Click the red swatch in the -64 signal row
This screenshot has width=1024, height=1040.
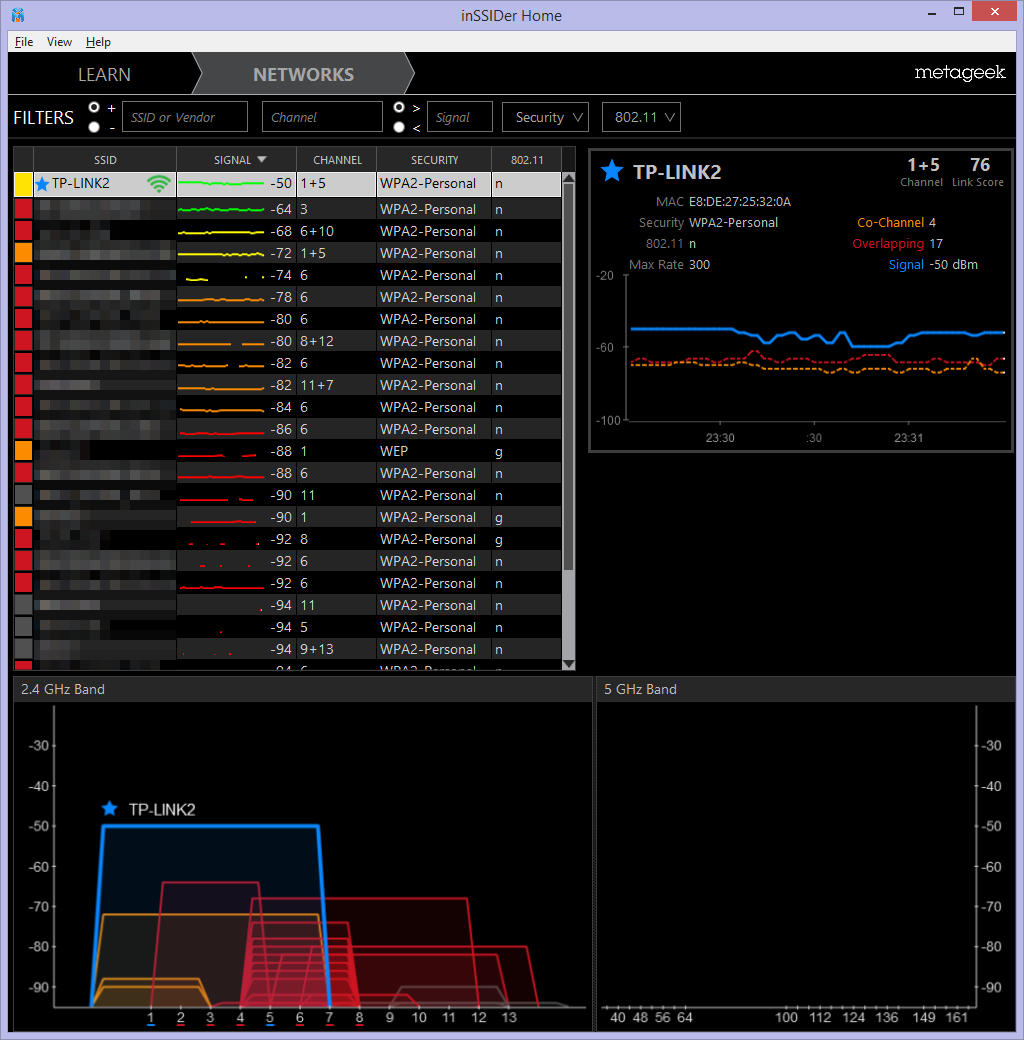click(x=23, y=209)
